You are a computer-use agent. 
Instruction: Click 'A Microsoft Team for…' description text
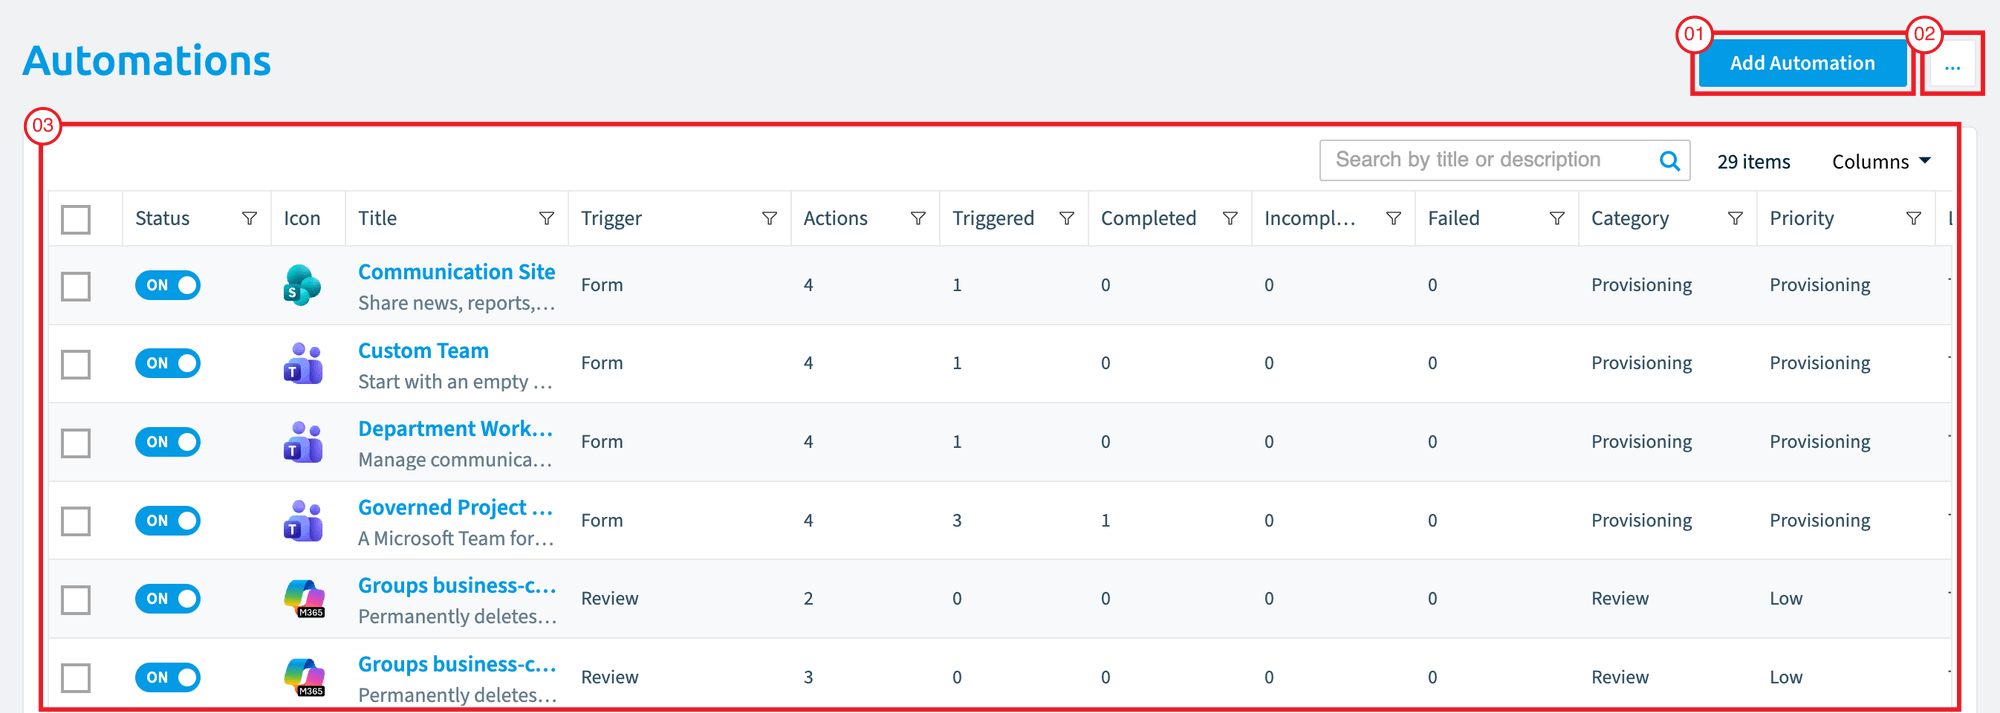pos(456,538)
